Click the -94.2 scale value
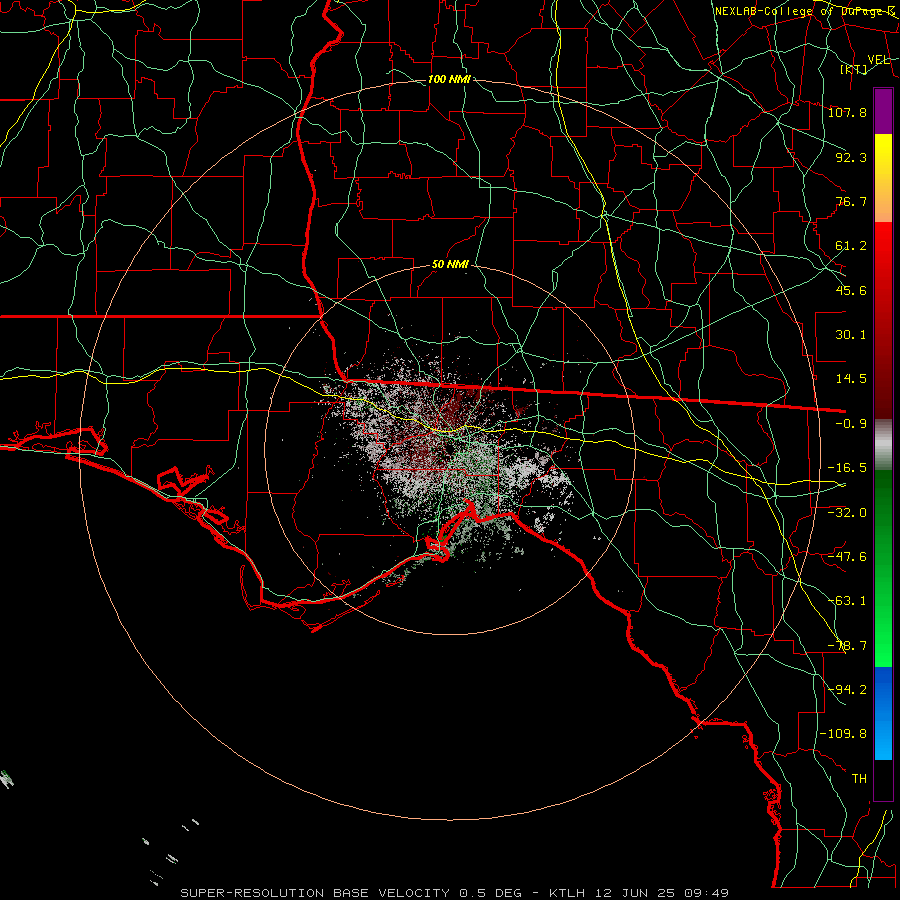900x900 pixels. tap(847, 689)
